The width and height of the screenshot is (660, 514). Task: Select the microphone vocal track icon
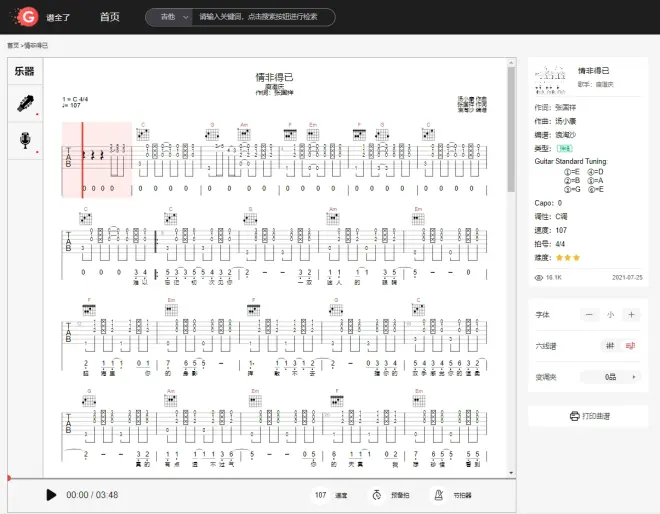(24, 141)
